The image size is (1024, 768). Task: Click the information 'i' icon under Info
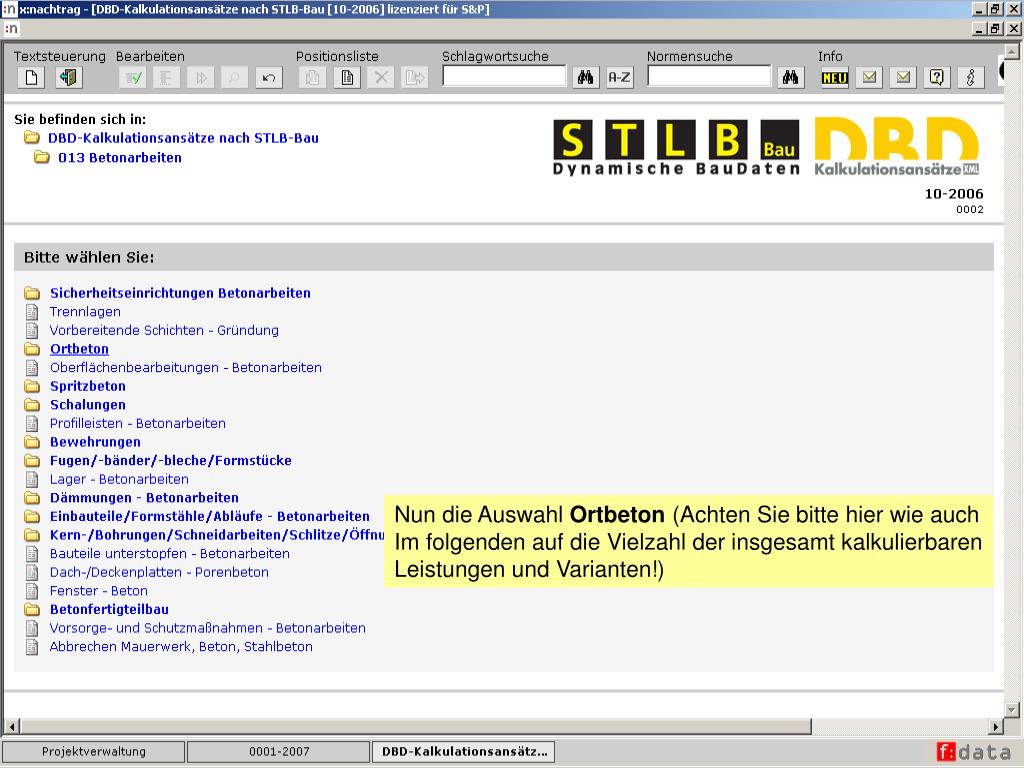point(970,78)
